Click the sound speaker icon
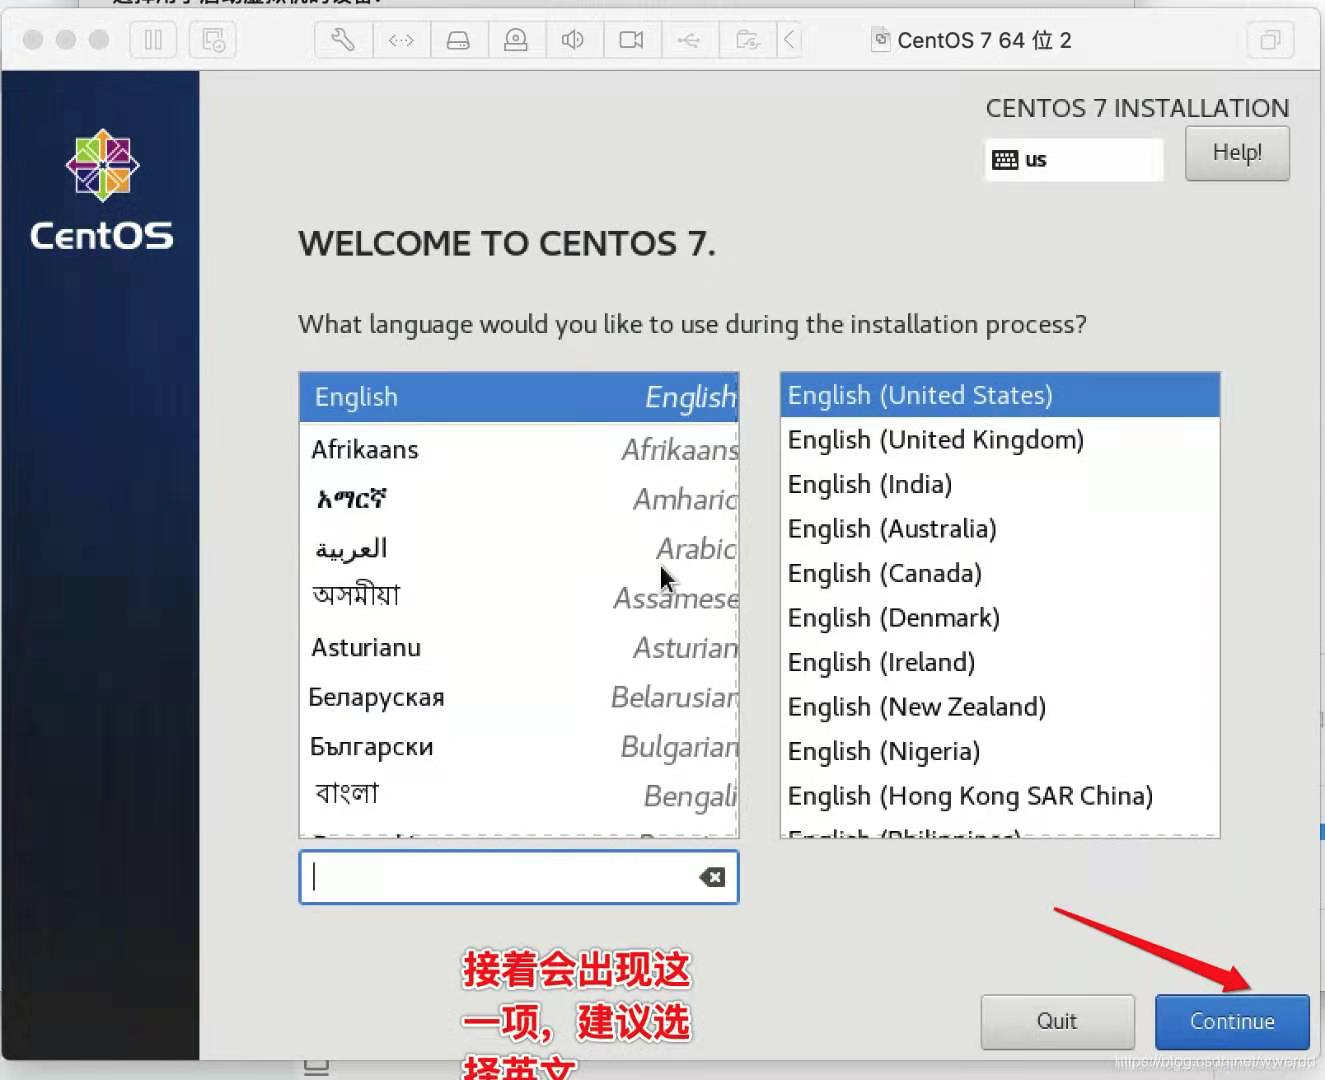 pos(573,40)
